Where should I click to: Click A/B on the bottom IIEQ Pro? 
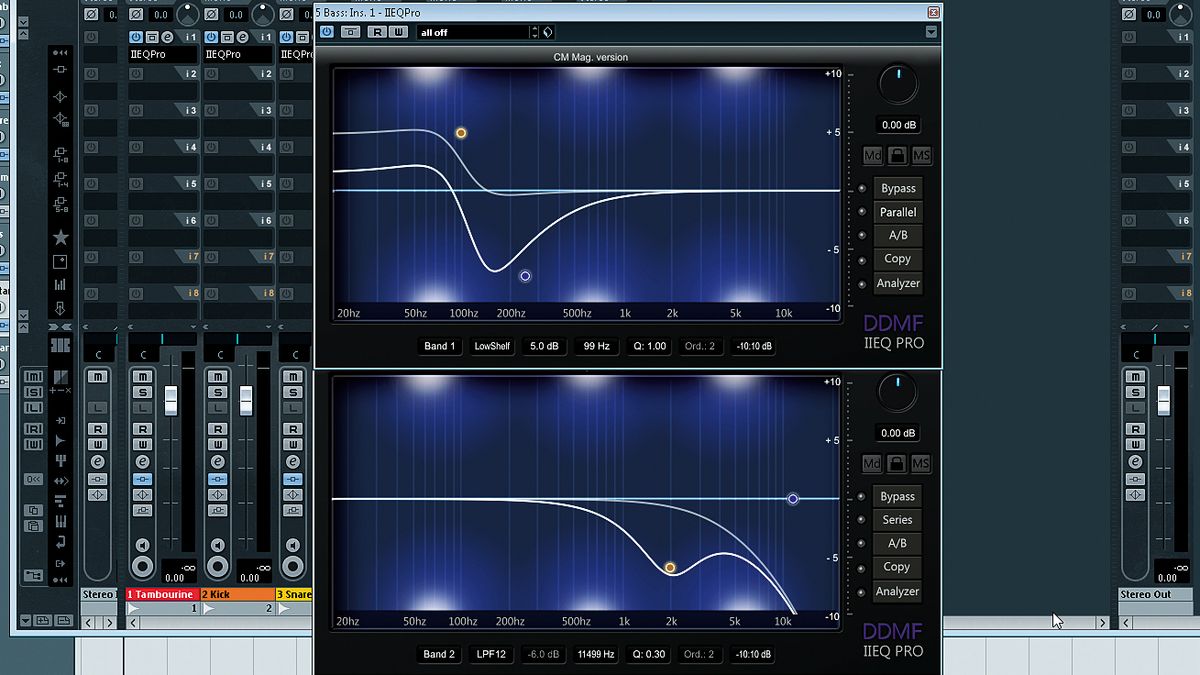(896, 543)
